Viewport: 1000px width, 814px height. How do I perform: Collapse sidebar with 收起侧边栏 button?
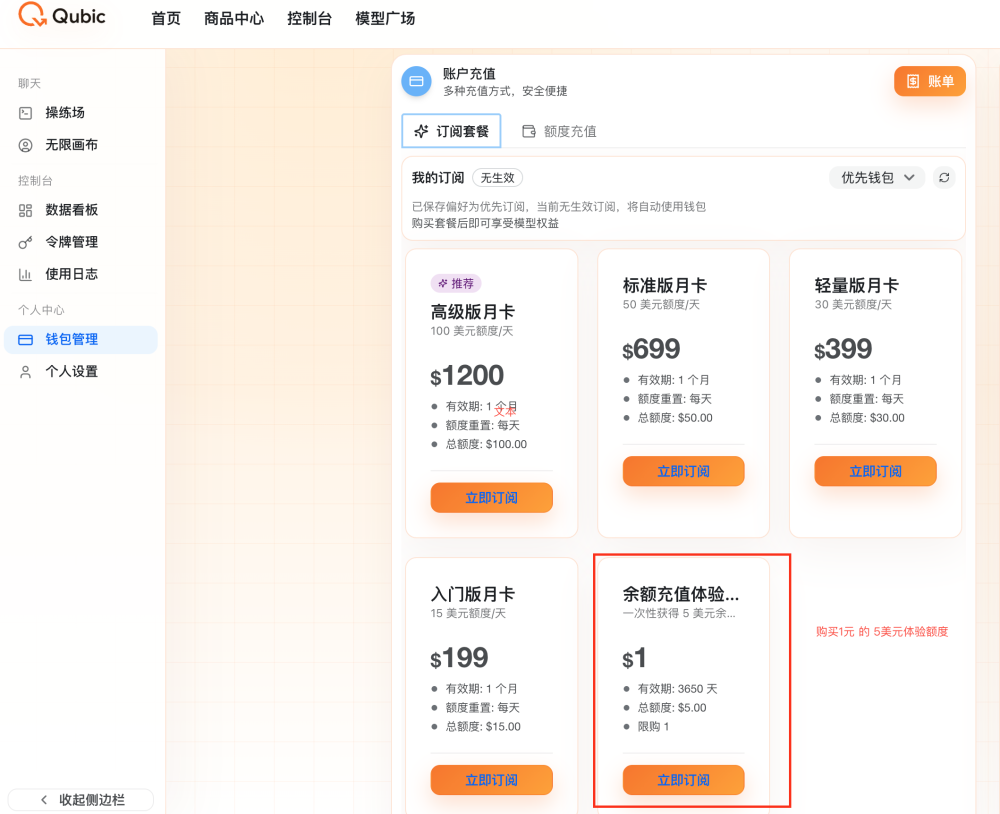pyautogui.click(x=80, y=799)
